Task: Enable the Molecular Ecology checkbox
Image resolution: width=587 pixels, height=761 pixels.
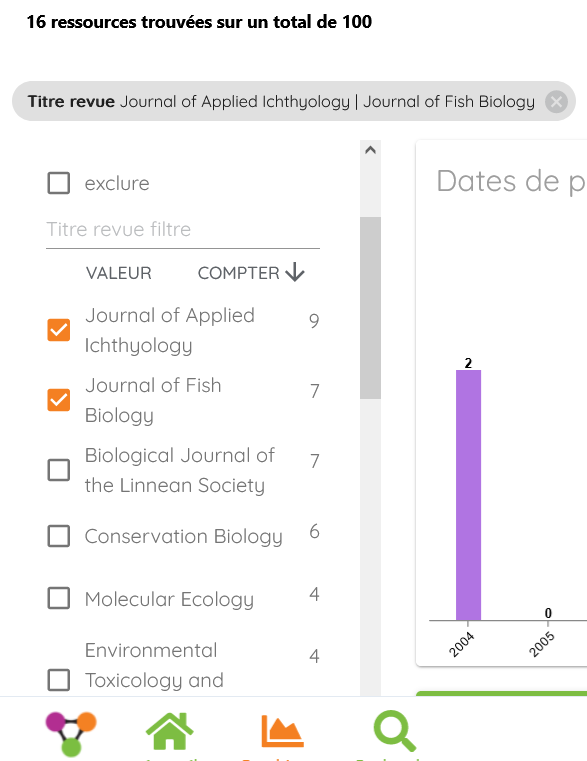Action: pos(59,598)
